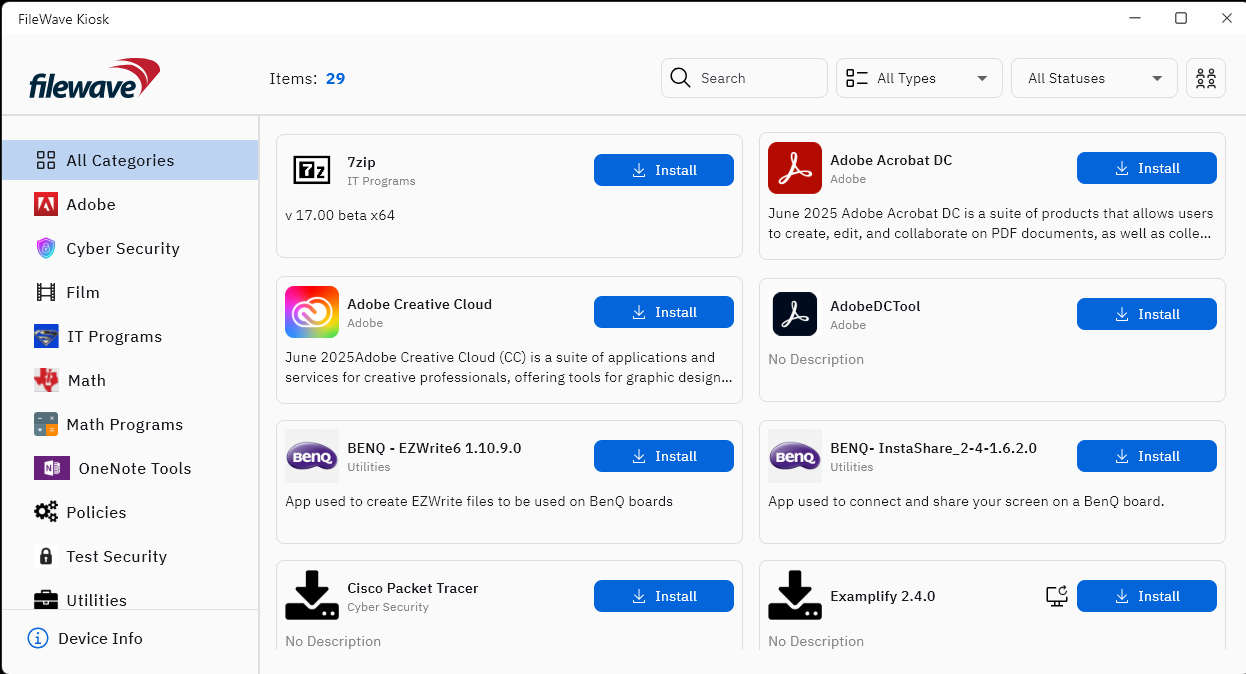Click the Math Programs calculator icon
This screenshot has width=1246, height=674.
[46, 424]
